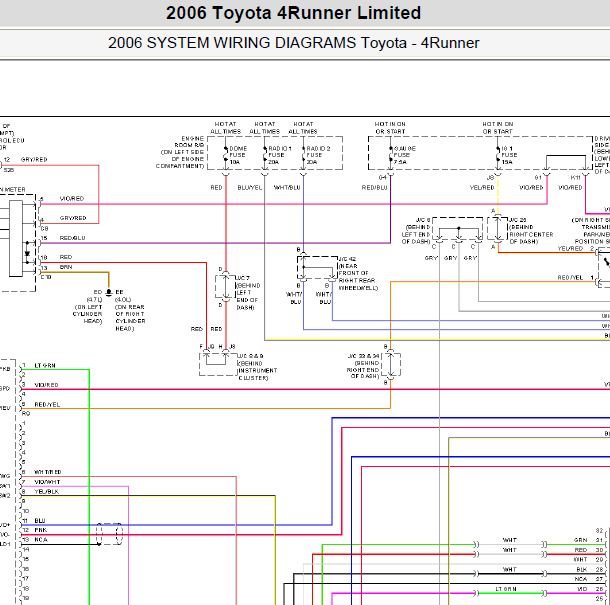
Task: Click the BLU label at pin 11
Action: click(40, 521)
